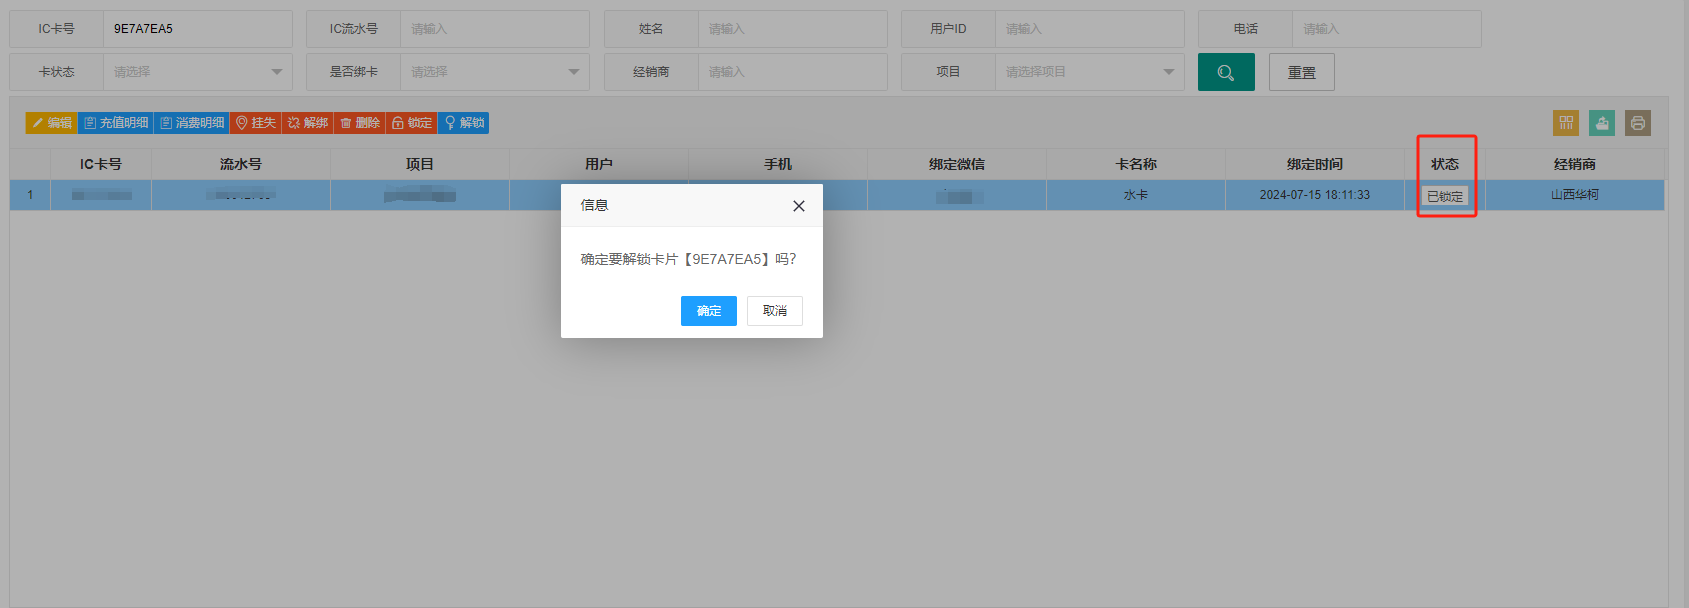
Task: Open the column filter grid icon
Action: 1566,123
